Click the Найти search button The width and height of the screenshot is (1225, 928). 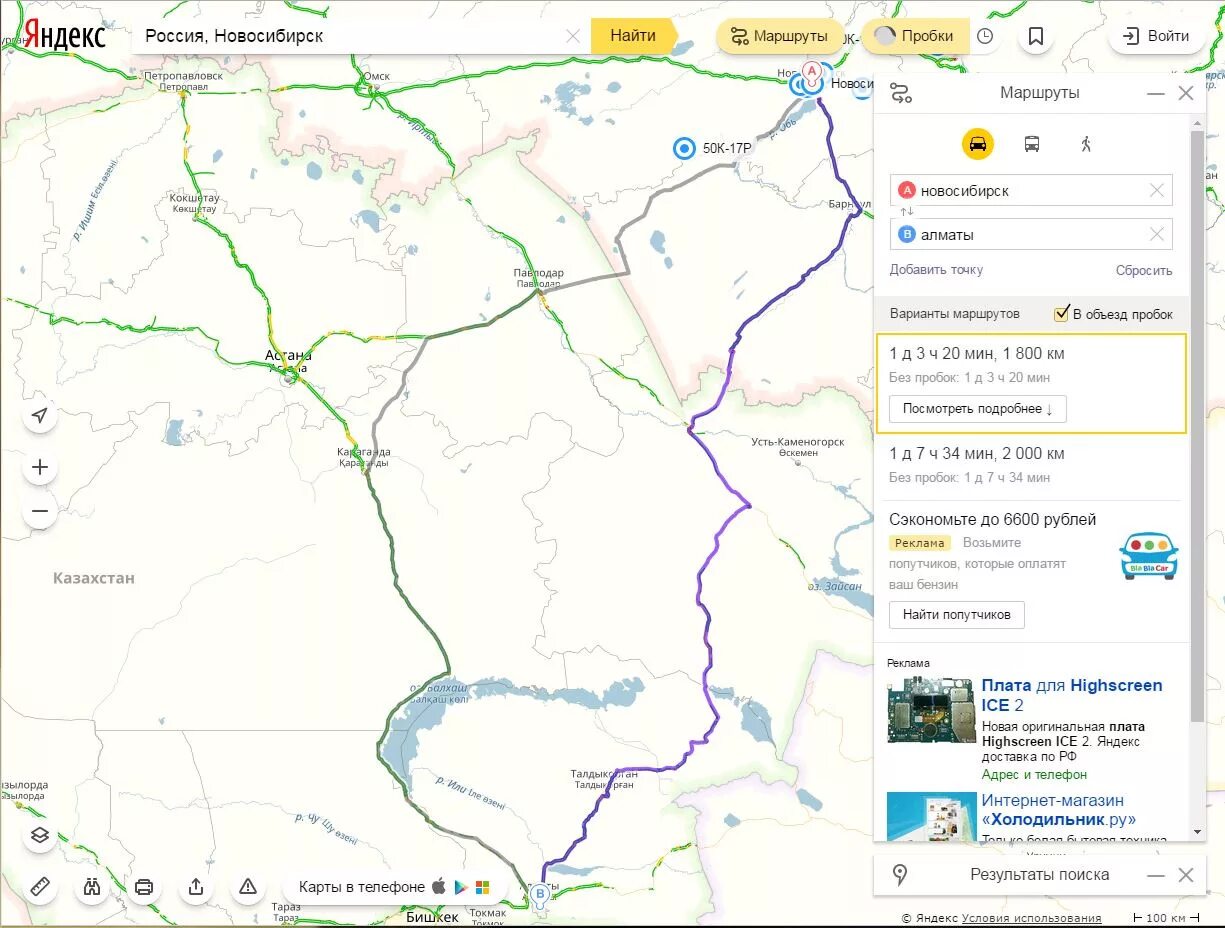633,36
